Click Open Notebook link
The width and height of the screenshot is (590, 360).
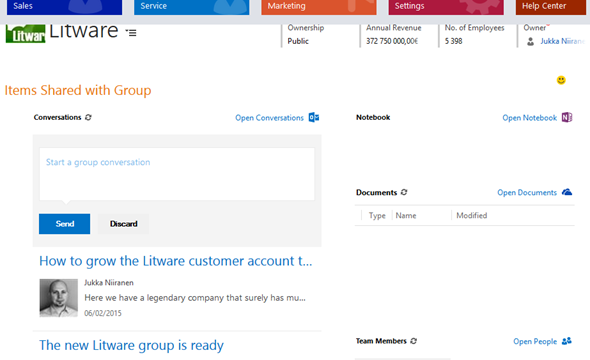pyautogui.click(x=529, y=118)
